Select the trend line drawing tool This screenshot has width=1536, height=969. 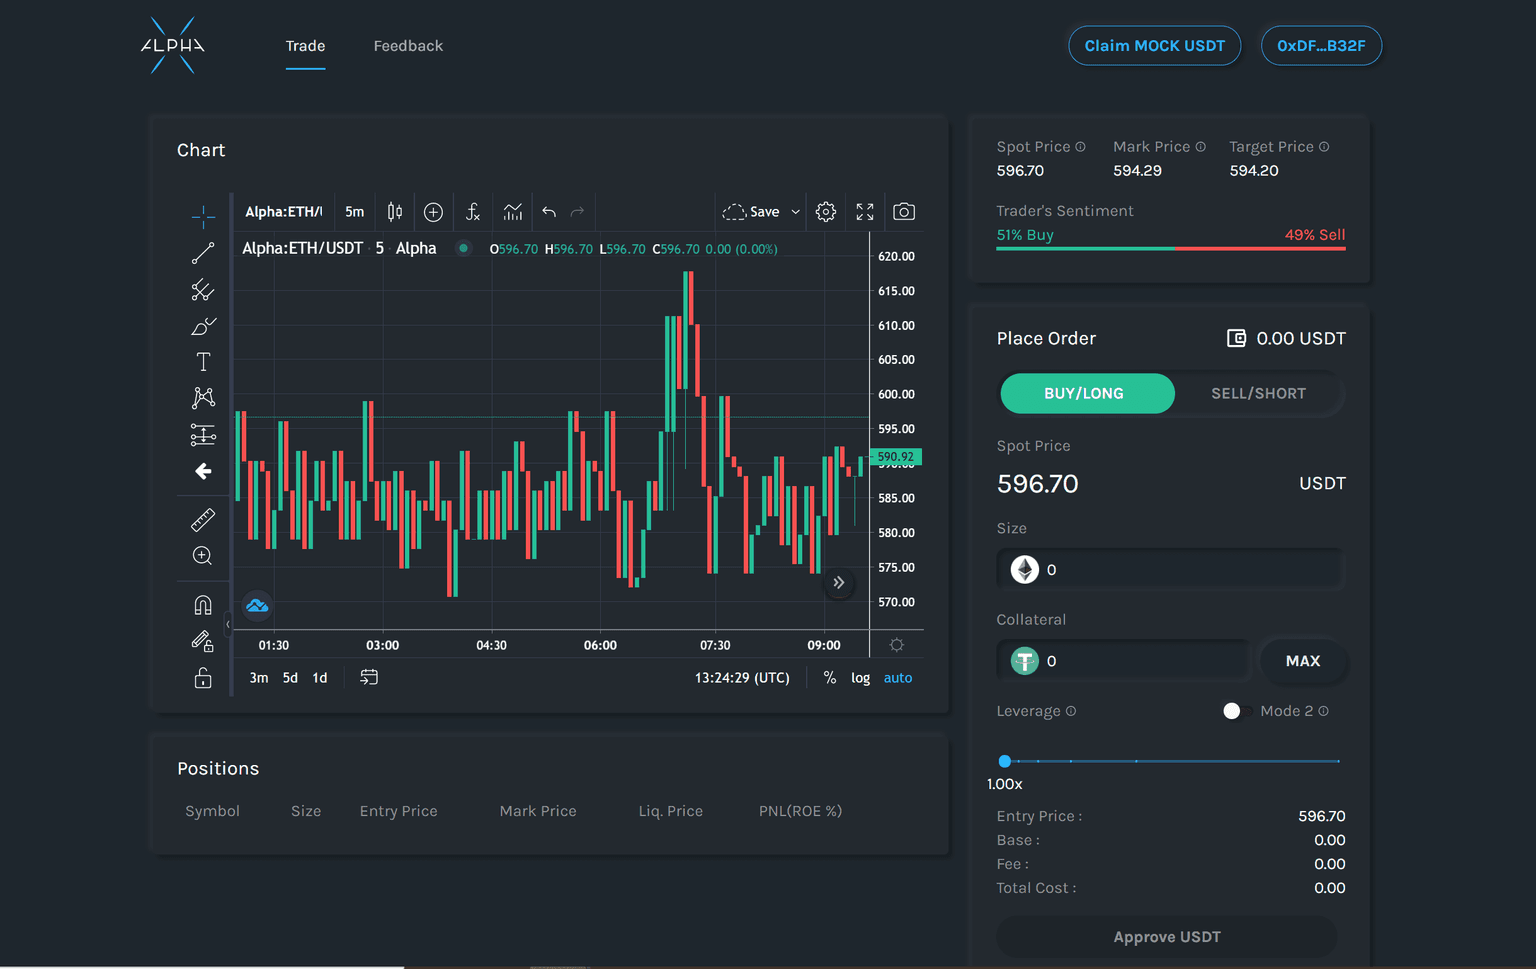pyautogui.click(x=203, y=254)
